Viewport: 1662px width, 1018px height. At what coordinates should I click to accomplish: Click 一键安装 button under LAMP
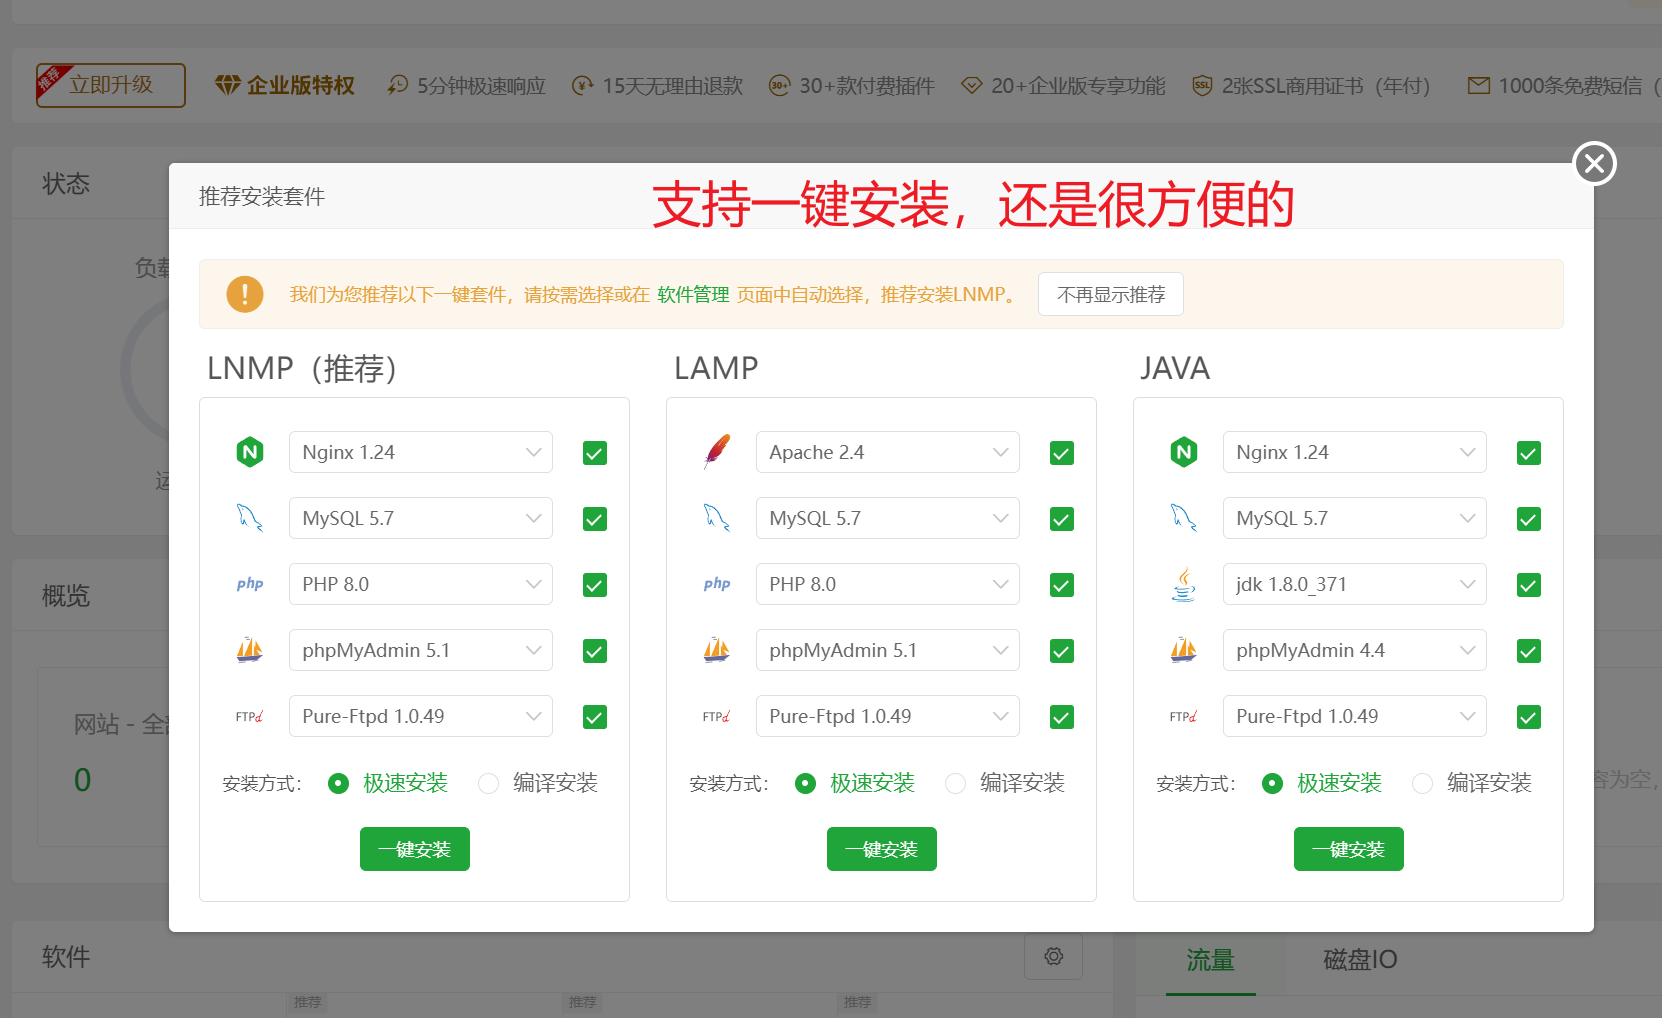(x=882, y=849)
